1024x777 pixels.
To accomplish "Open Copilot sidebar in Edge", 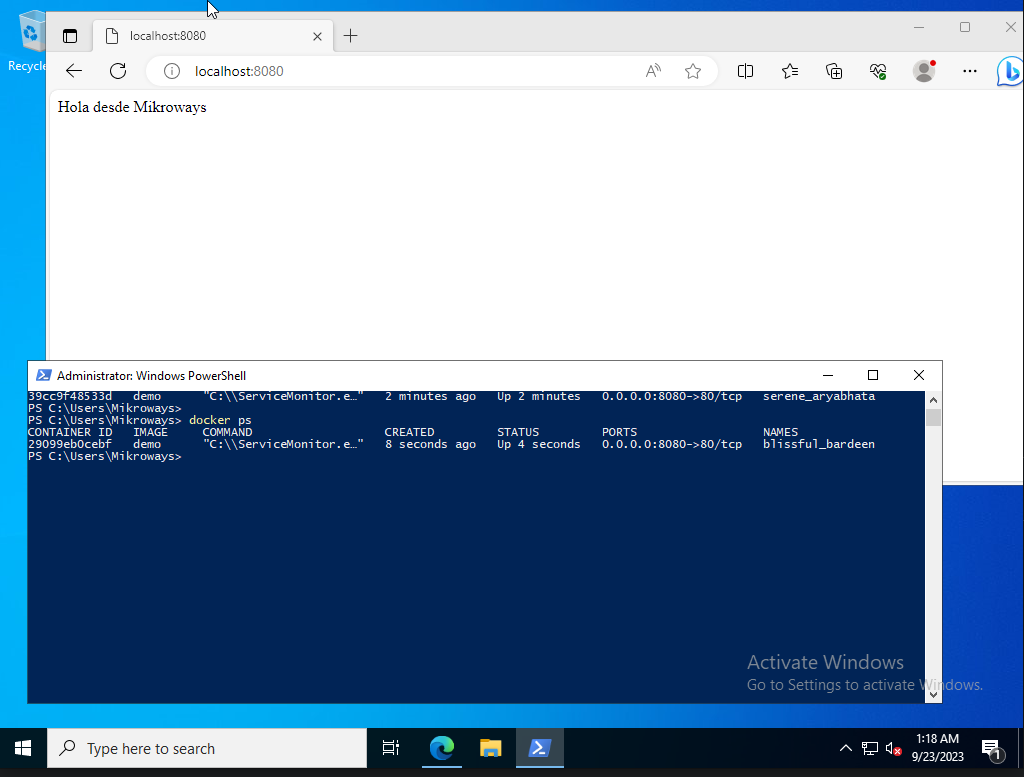I will [x=1009, y=71].
